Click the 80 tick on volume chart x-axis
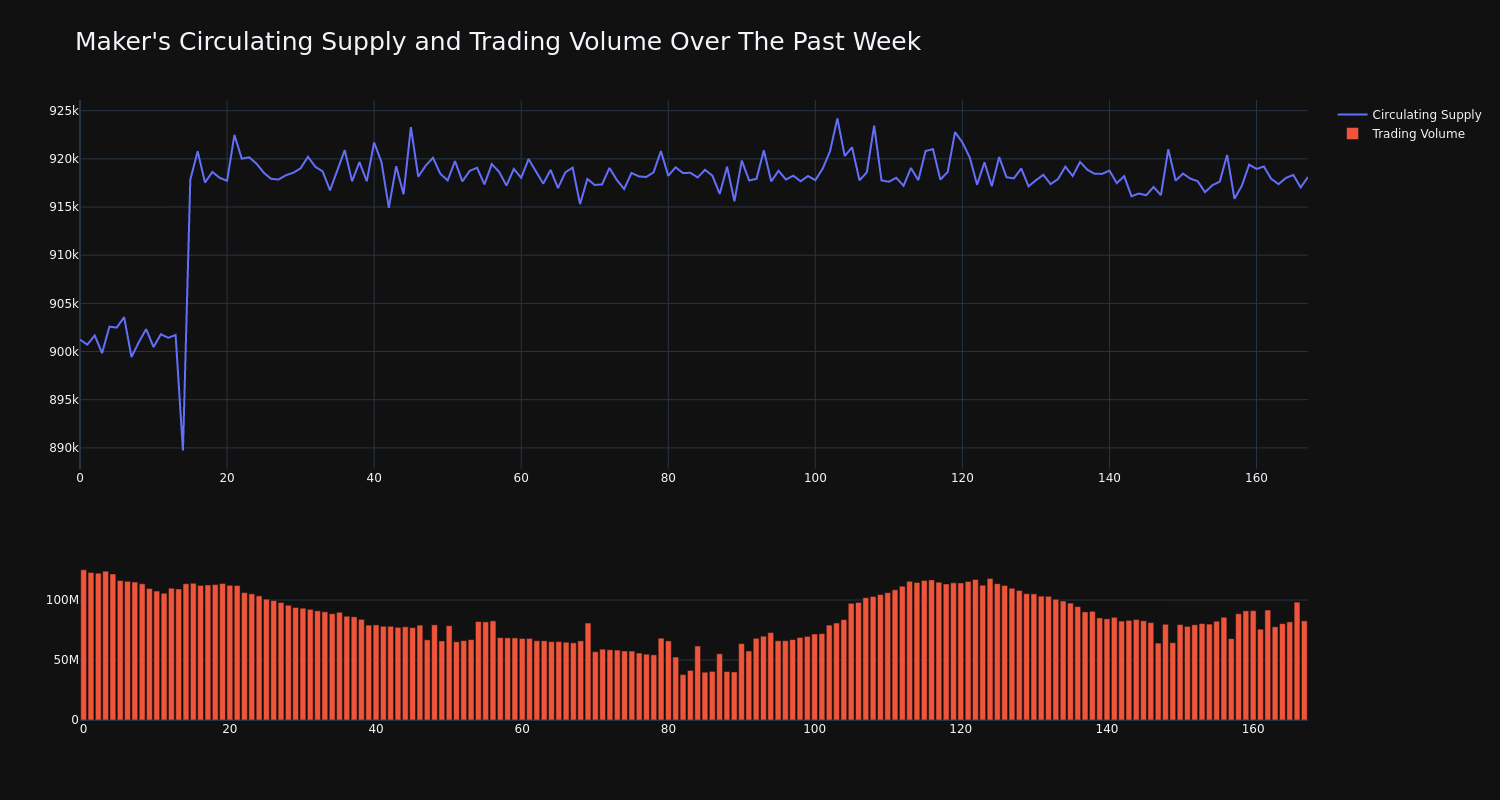This screenshot has height=800, width=1500. point(668,729)
